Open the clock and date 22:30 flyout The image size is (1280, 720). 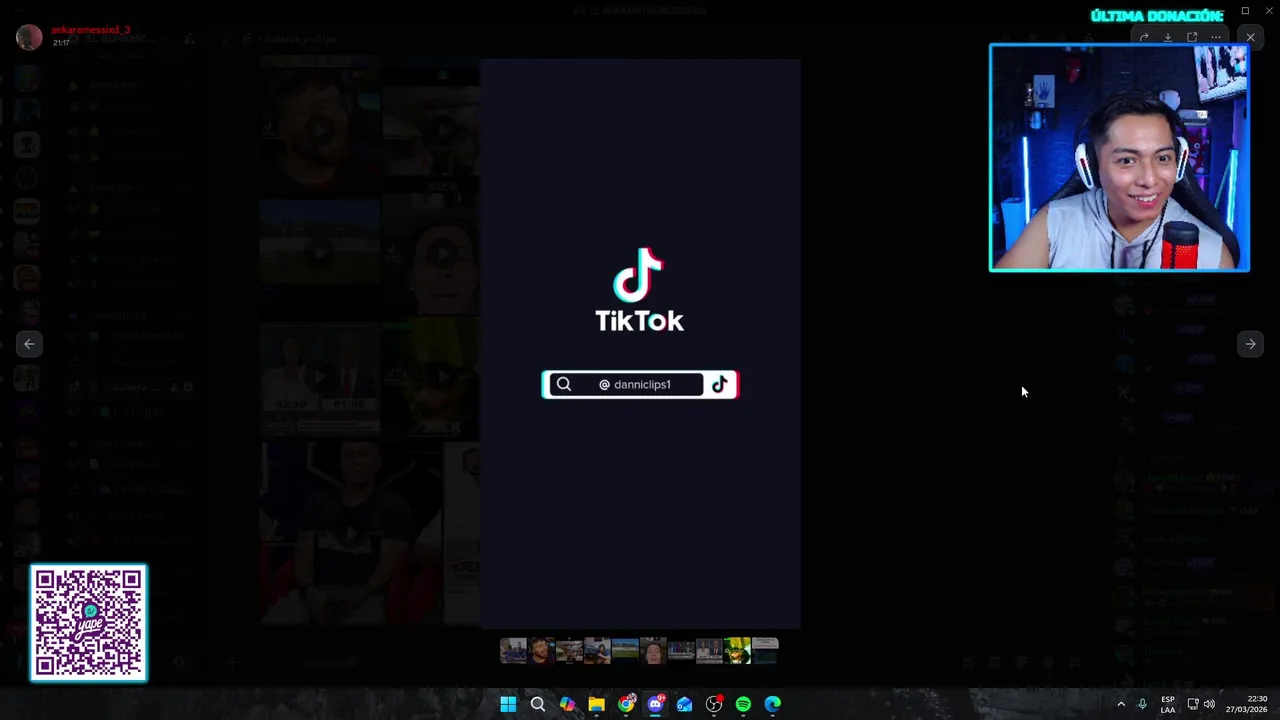tap(1246, 704)
